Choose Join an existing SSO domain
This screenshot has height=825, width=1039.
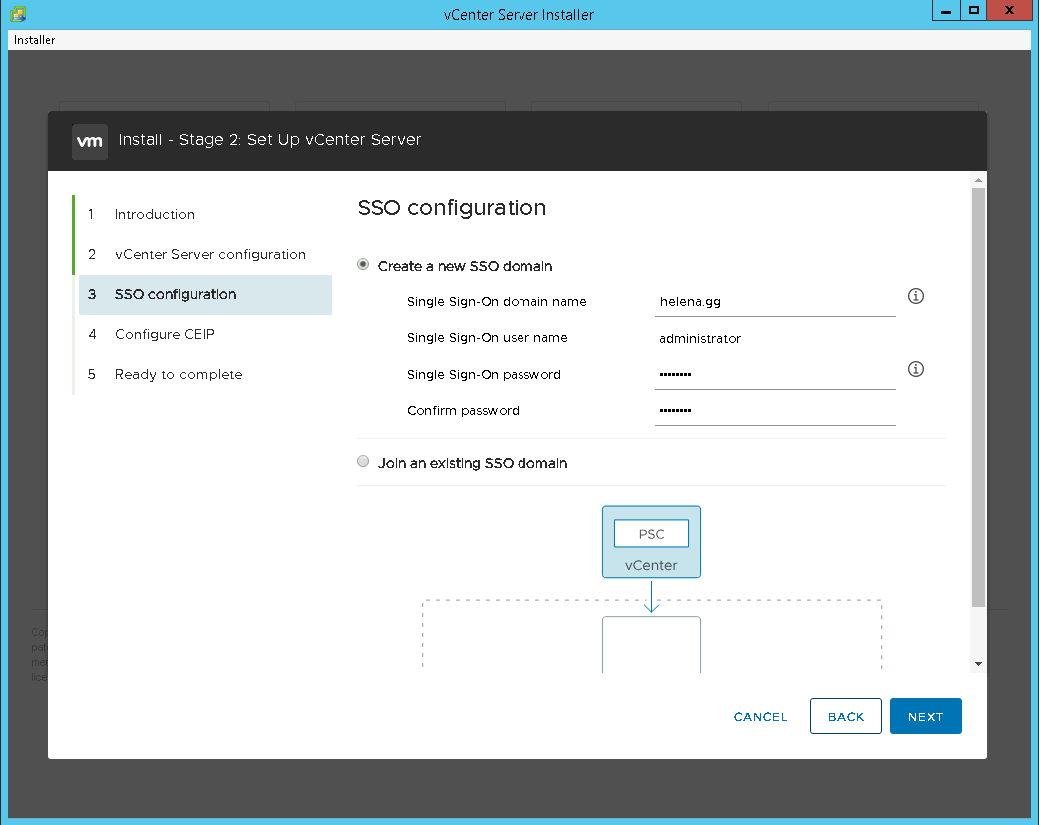pos(363,463)
